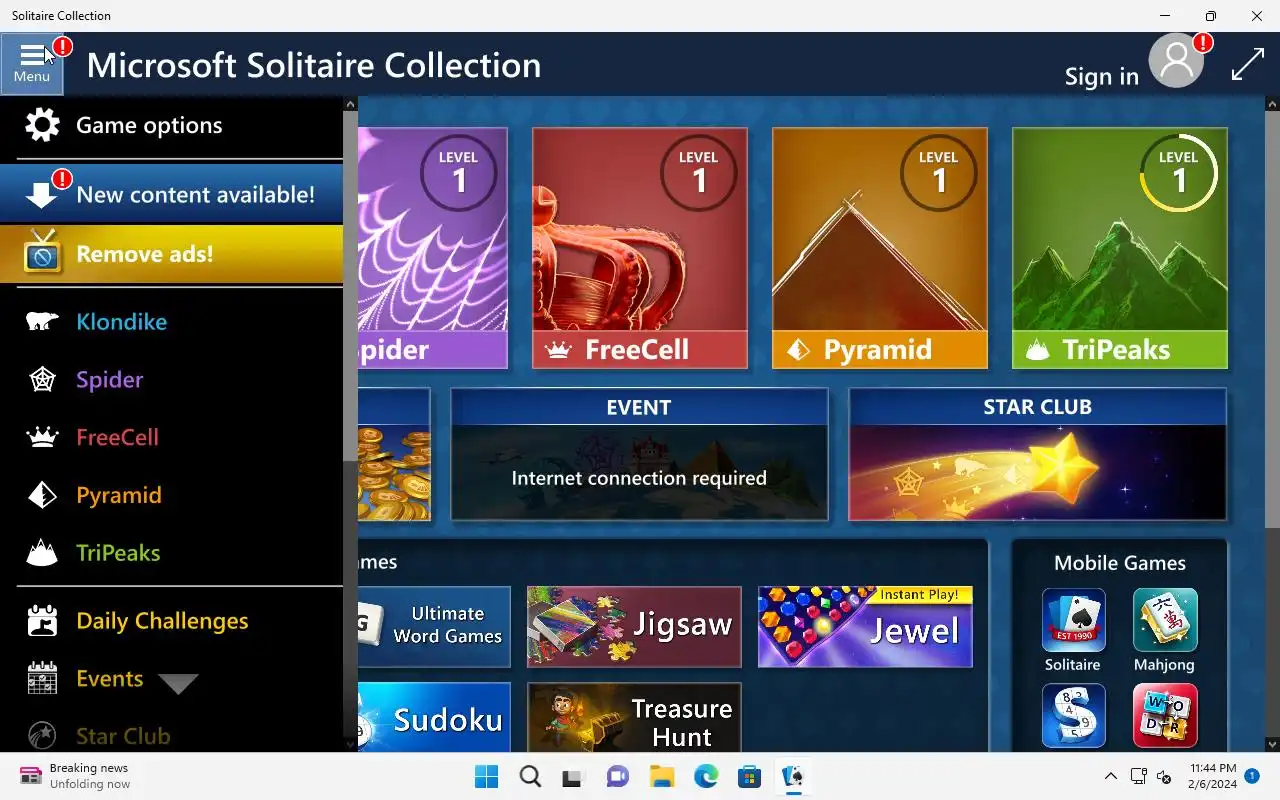View the FreeCell level 1 progress ring
The height and width of the screenshot is (800, 1280).
(699, 173)
